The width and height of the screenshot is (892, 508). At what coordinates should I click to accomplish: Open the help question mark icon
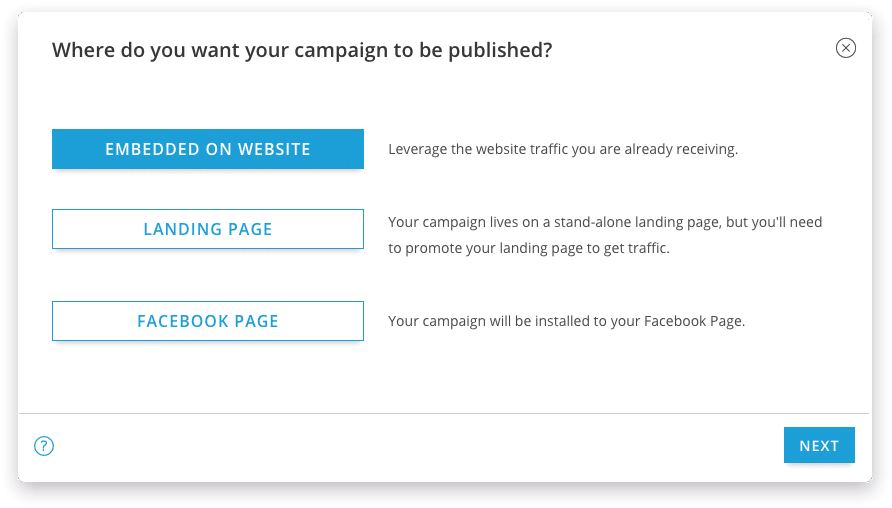44,446
